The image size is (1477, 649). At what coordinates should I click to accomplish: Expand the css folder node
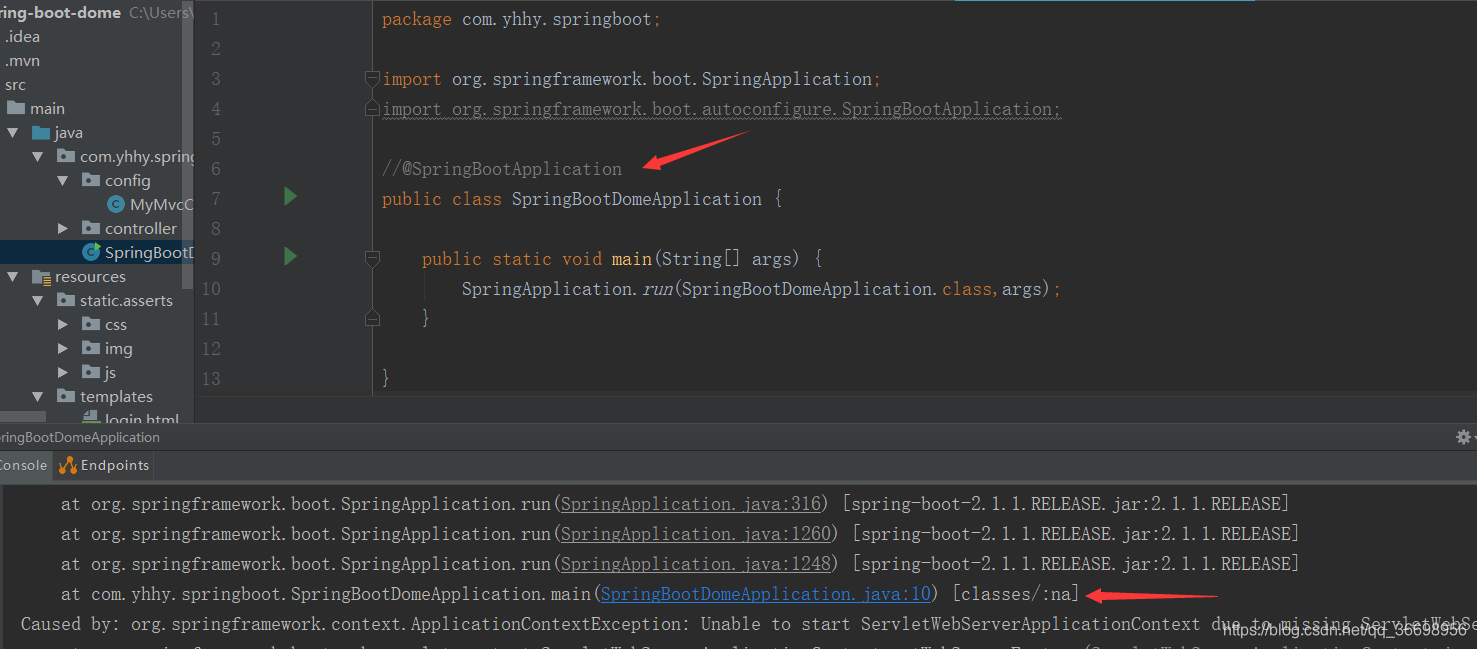click(63, 324)
